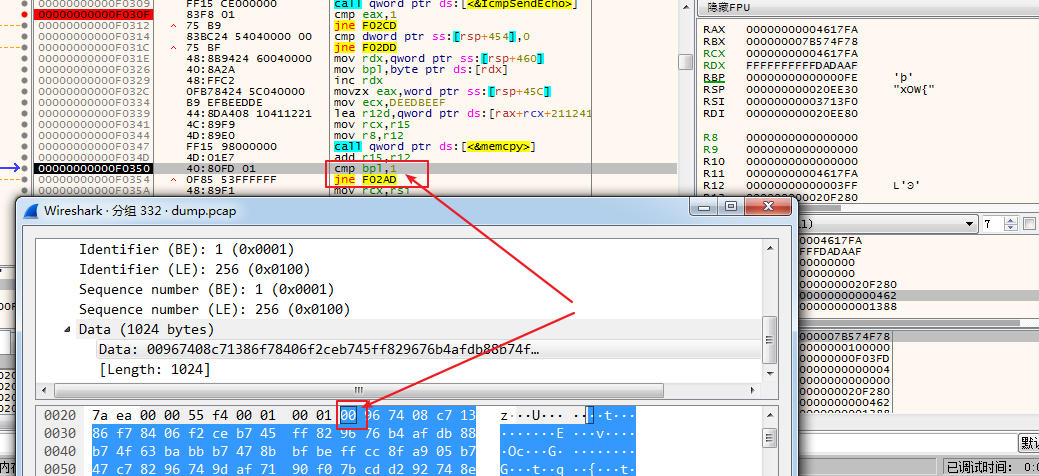Click up arrow of Wireshark hex pane scrollbar
The width and height of the screenshot is (1039, 476).
coord(769,415)
